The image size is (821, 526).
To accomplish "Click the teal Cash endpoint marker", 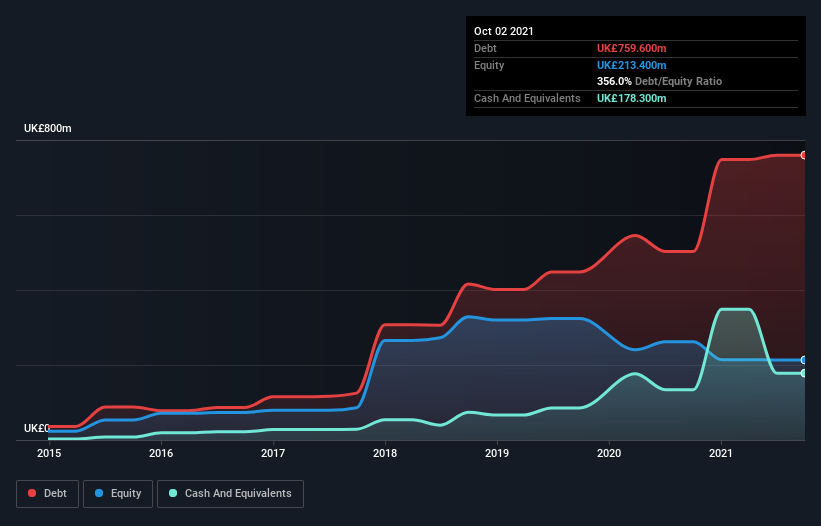I will (x=804, y=373).
